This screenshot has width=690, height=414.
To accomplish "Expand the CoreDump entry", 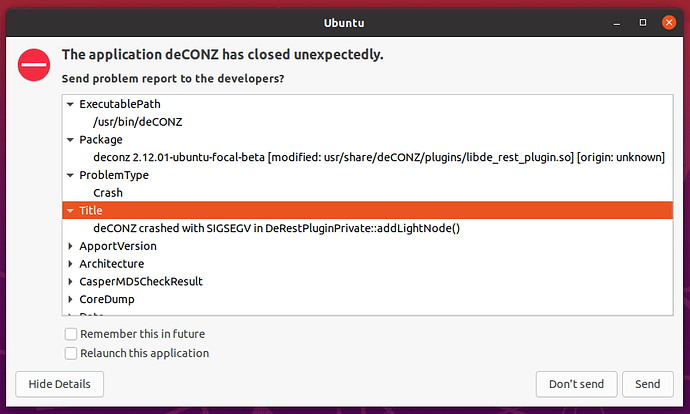I will pos(70,299).
